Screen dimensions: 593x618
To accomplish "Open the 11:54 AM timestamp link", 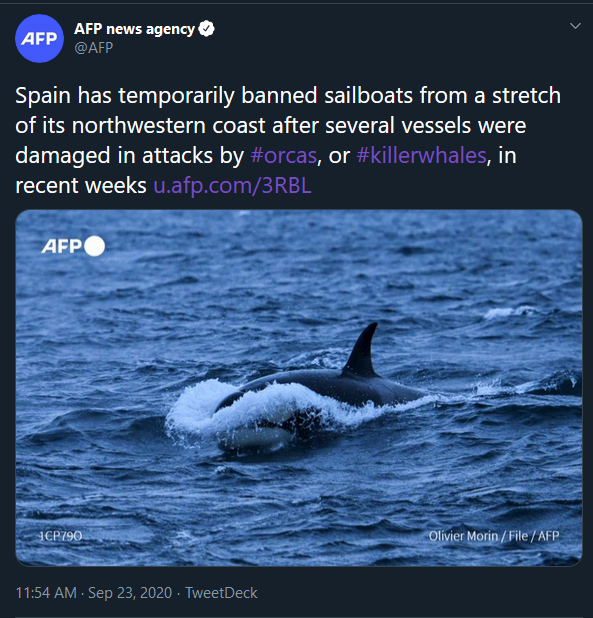I will [x=46, y=593].
